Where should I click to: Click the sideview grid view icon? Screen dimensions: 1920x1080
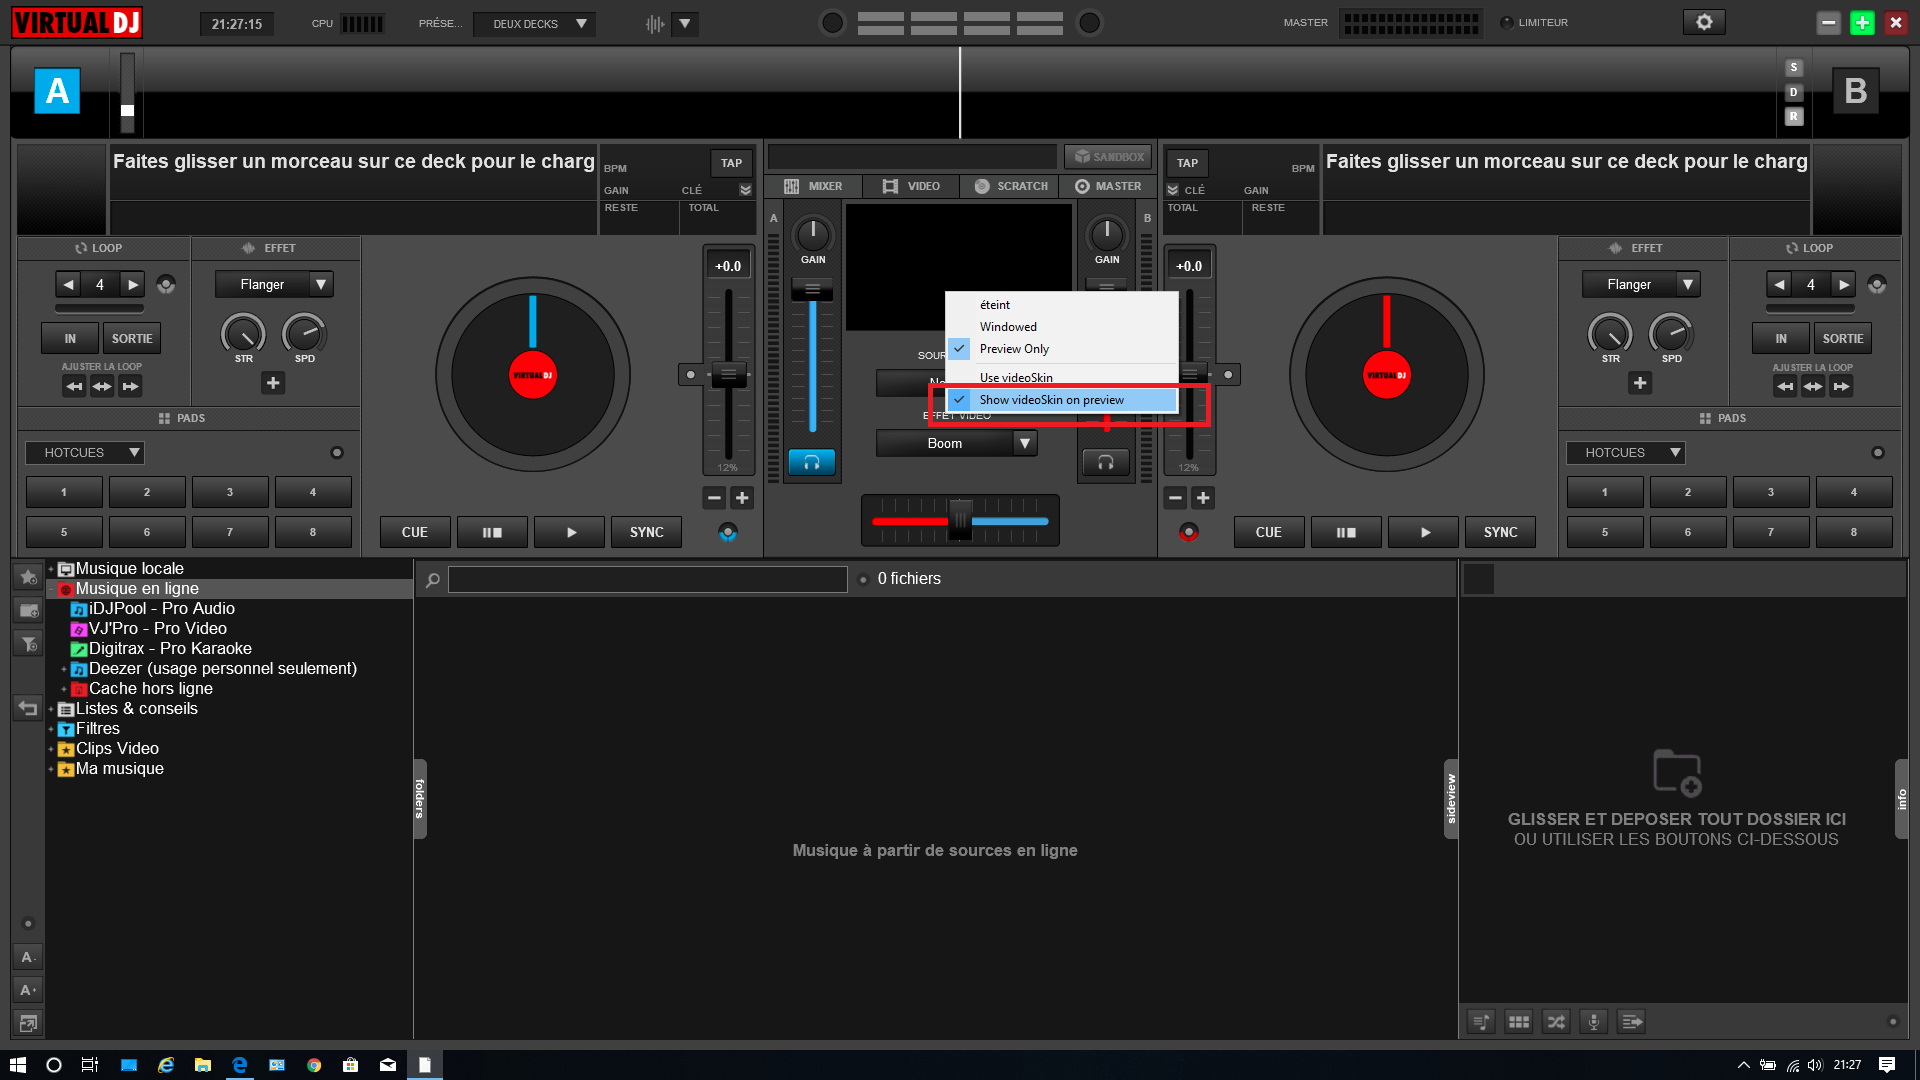1519,1021
